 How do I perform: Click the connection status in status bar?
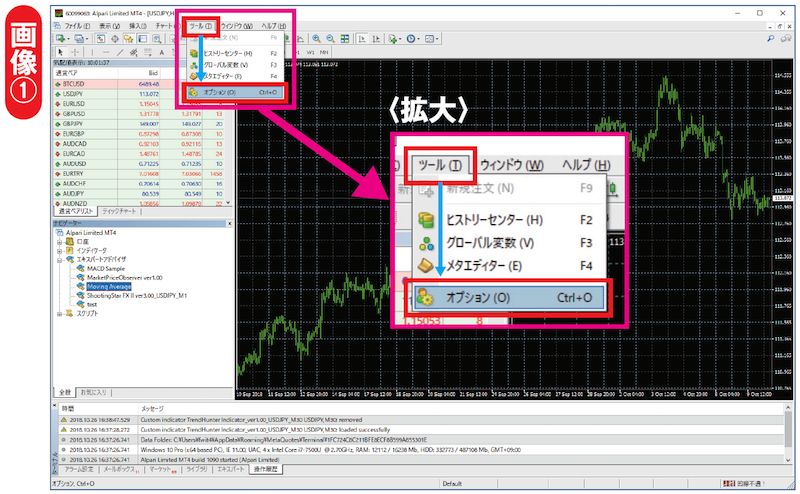[745, 483]
